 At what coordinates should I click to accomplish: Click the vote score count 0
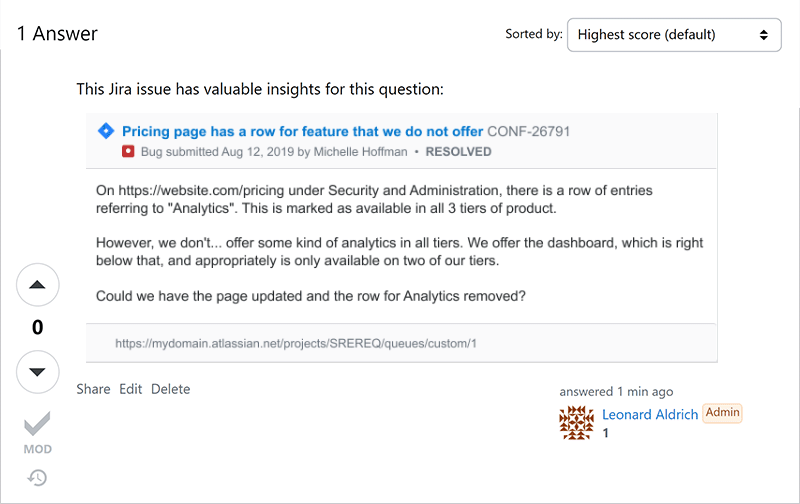(x=38, y=328)
